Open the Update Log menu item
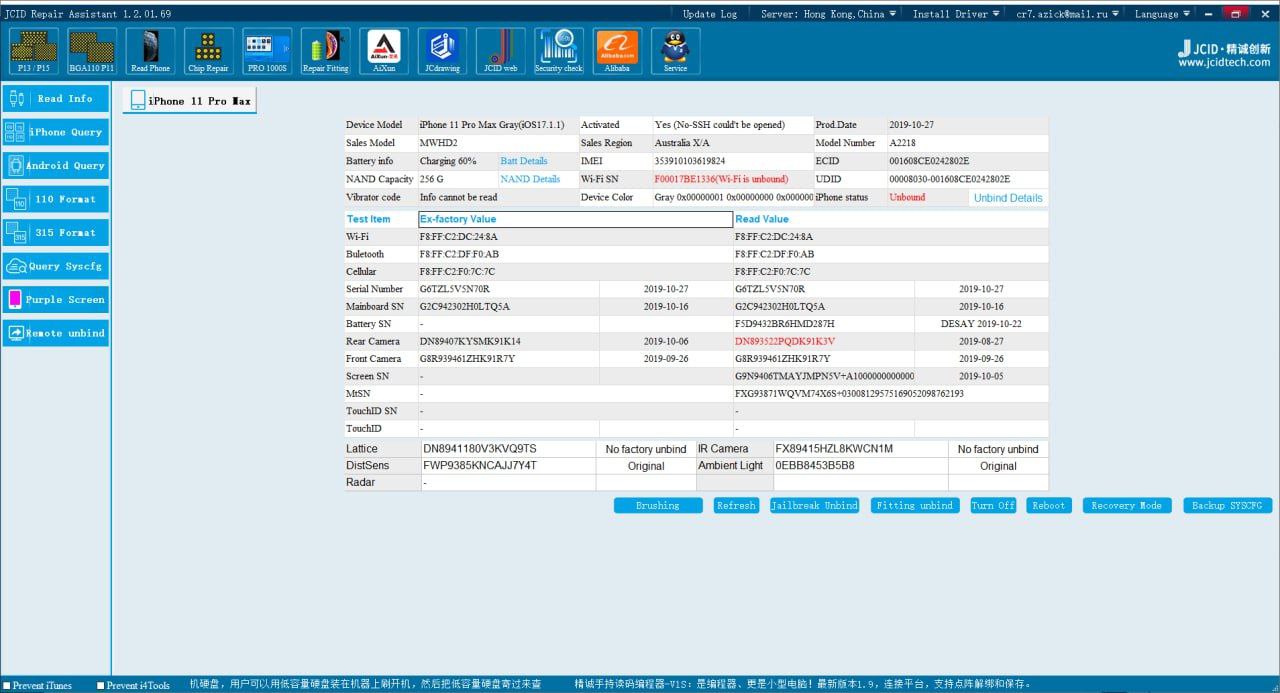The image size is (1280, 693). click(710, 14)
